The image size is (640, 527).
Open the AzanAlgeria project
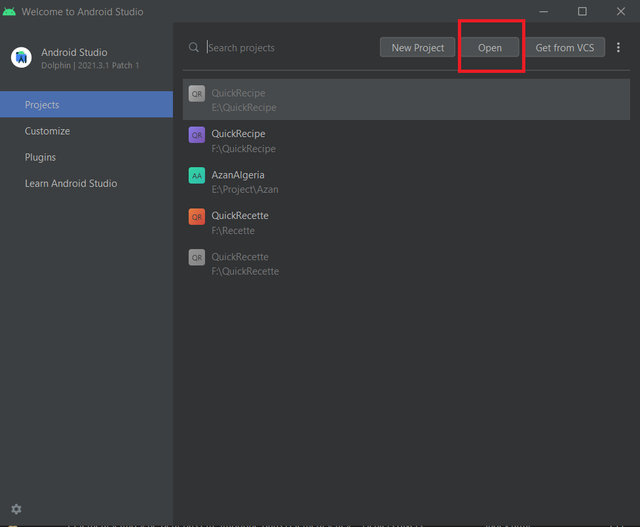click(x=406, y=182)
